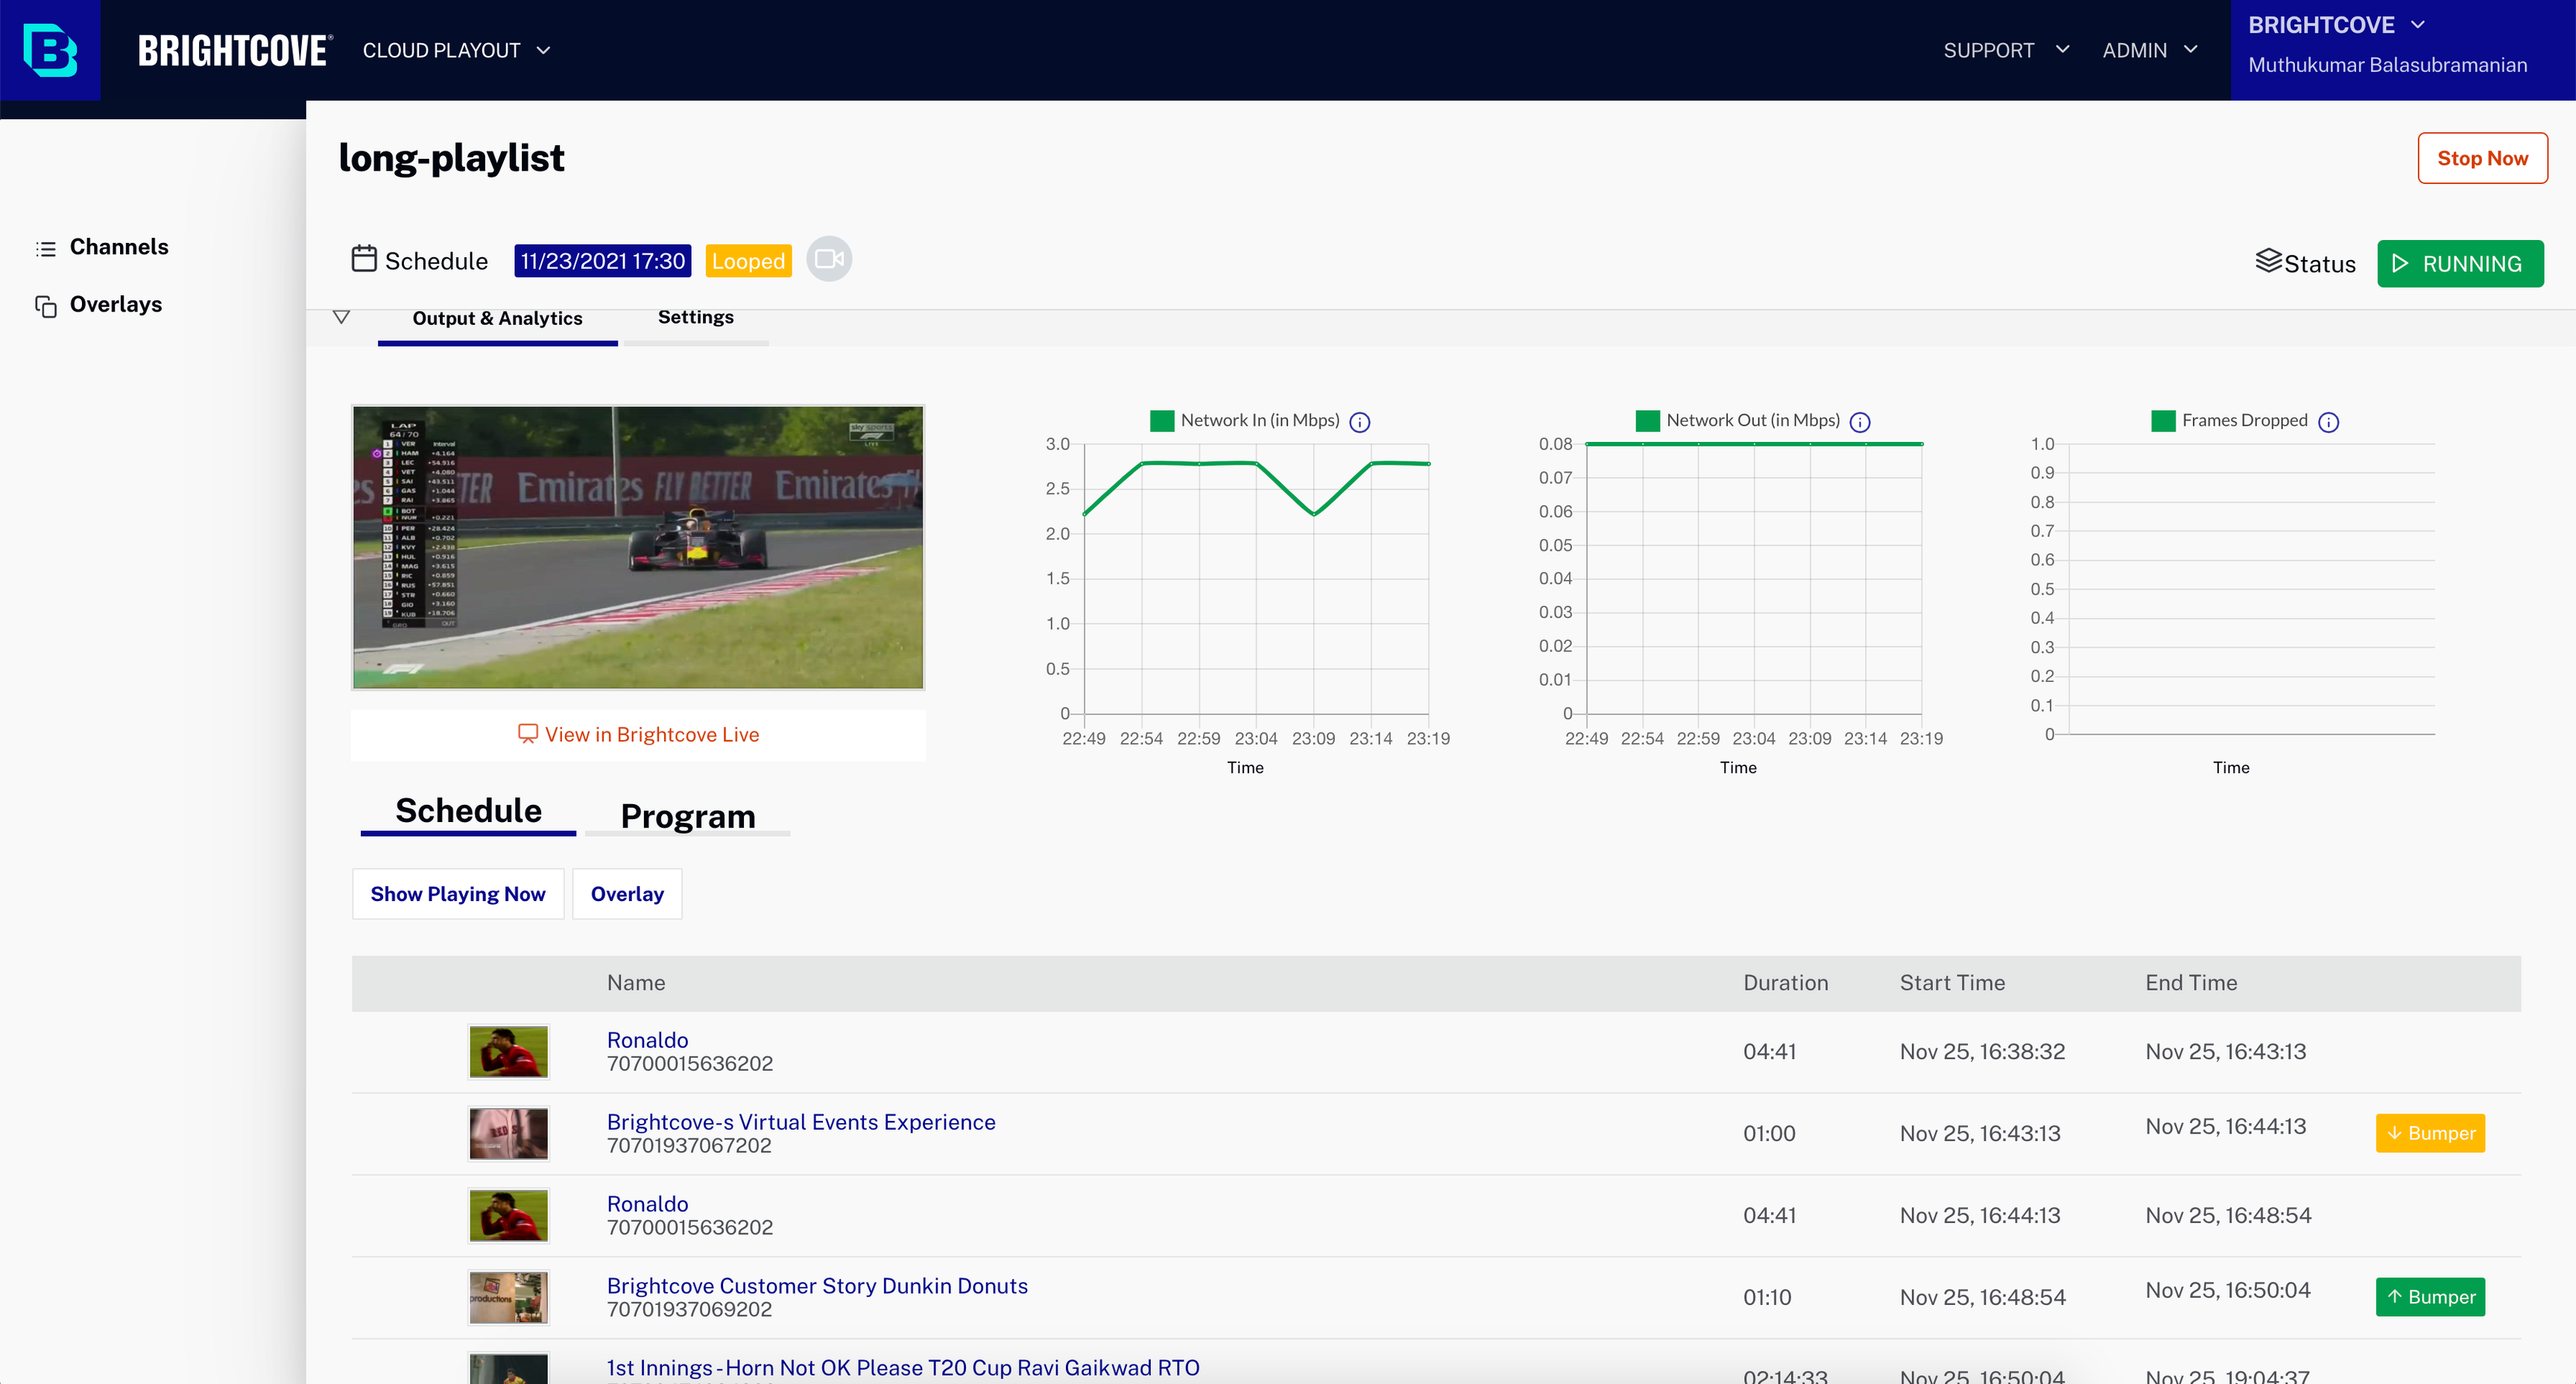Open Overlays in the sidebar
The image size is (2576, 1384).
(116, 304)
